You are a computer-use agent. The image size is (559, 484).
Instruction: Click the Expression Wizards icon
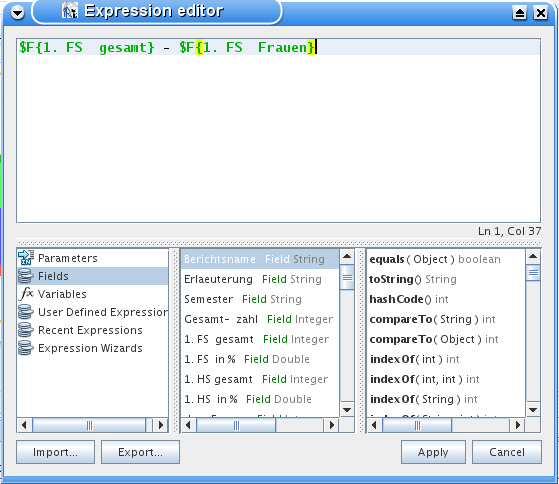26,348
